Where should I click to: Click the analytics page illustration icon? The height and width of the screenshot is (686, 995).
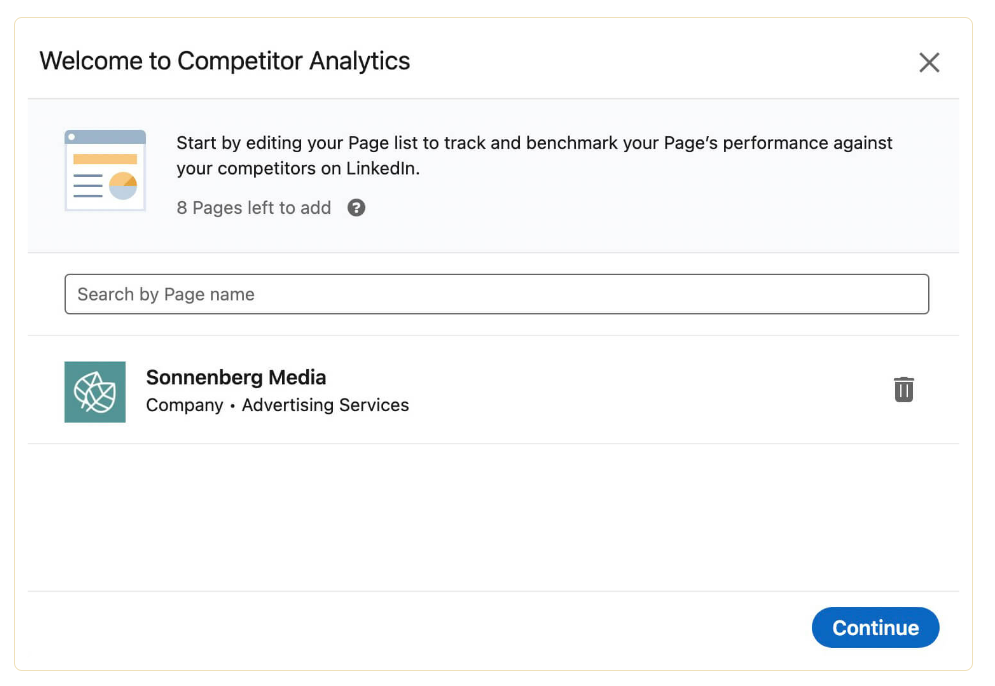[105, 170]
